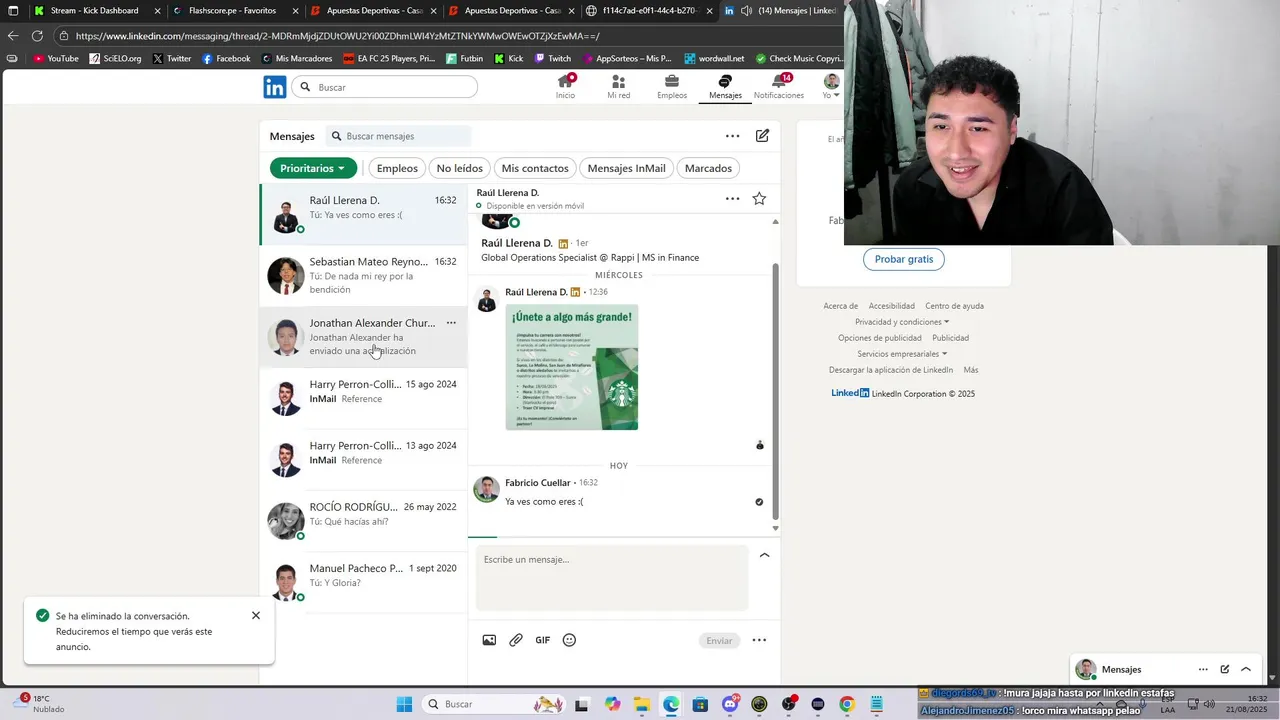Open the emoji picker
The height and width of the screenshot is (720, 1280).
(x=569, y=640)
